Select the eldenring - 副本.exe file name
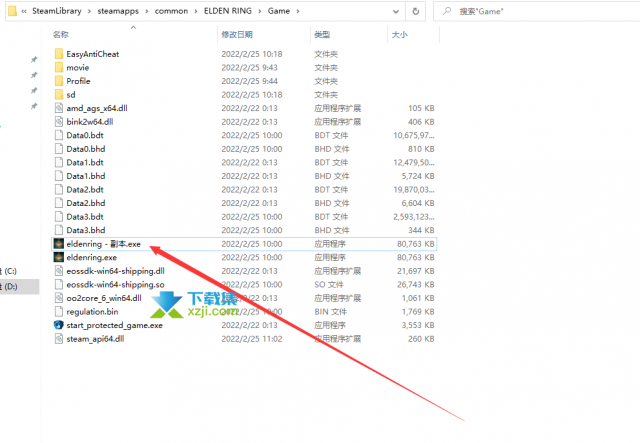The width and height of the screenshot is (640, 443). [104, 244]
